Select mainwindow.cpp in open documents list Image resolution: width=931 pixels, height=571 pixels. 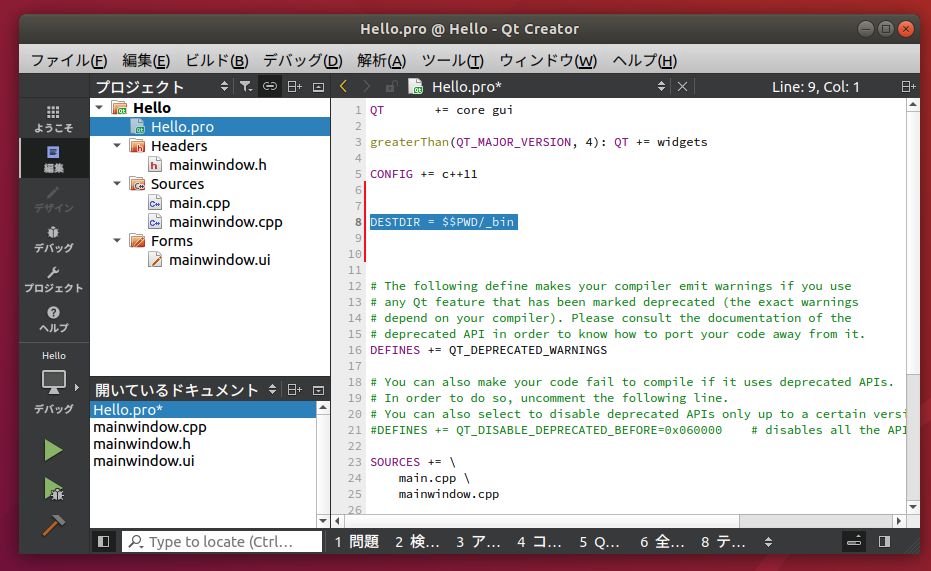click(x=149, y=427)
